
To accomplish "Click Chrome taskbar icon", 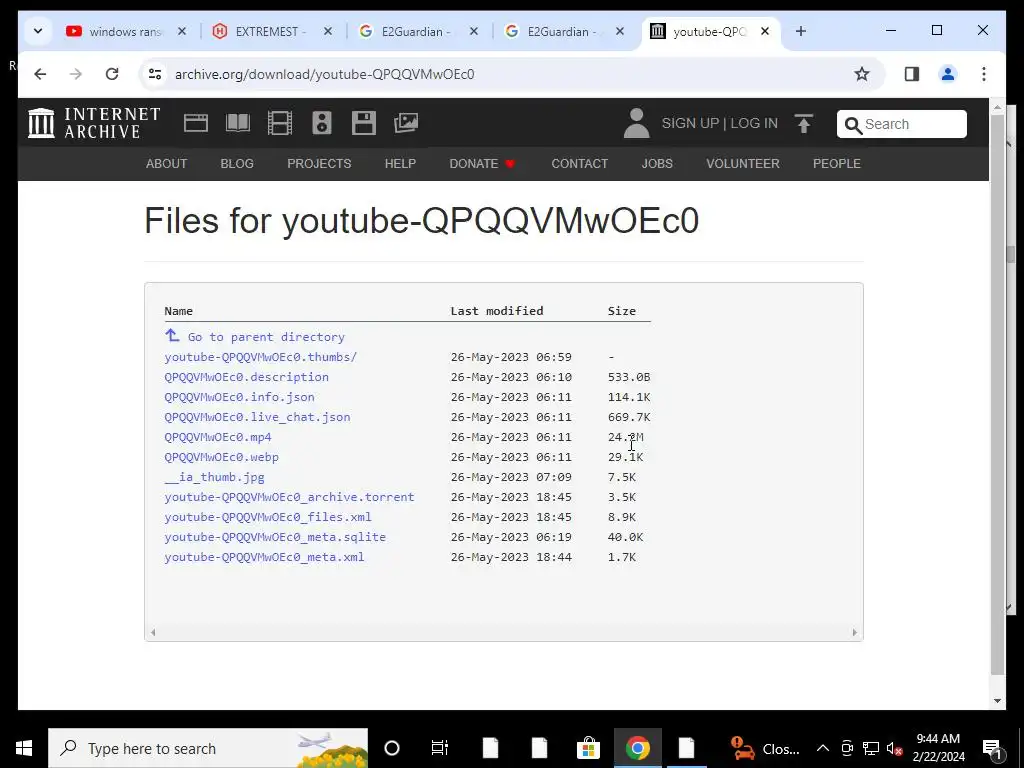I will 637,748.
